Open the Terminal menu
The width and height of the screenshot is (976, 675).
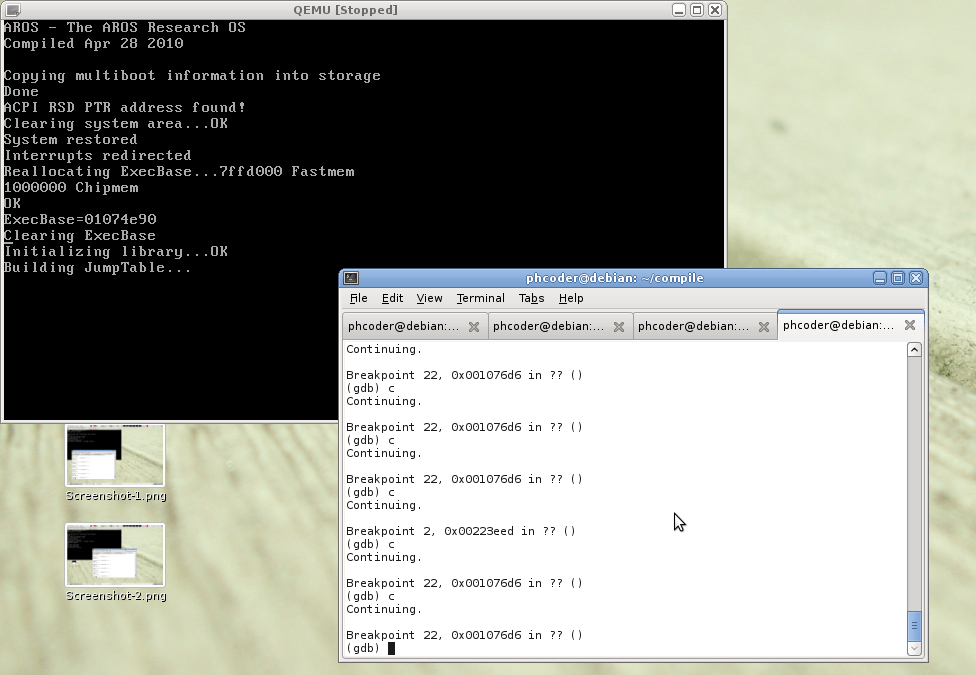(x=480, y=298)
